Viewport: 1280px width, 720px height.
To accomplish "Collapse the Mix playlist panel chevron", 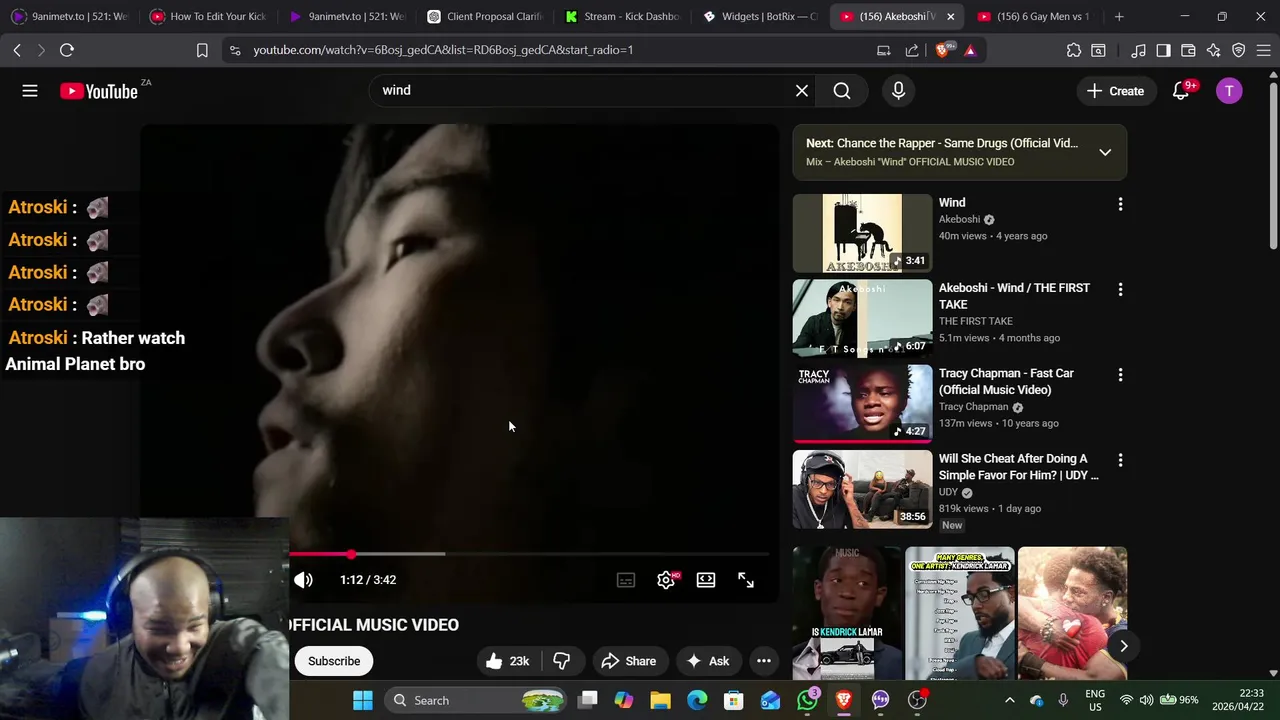I will click(x=1105, y=152).
